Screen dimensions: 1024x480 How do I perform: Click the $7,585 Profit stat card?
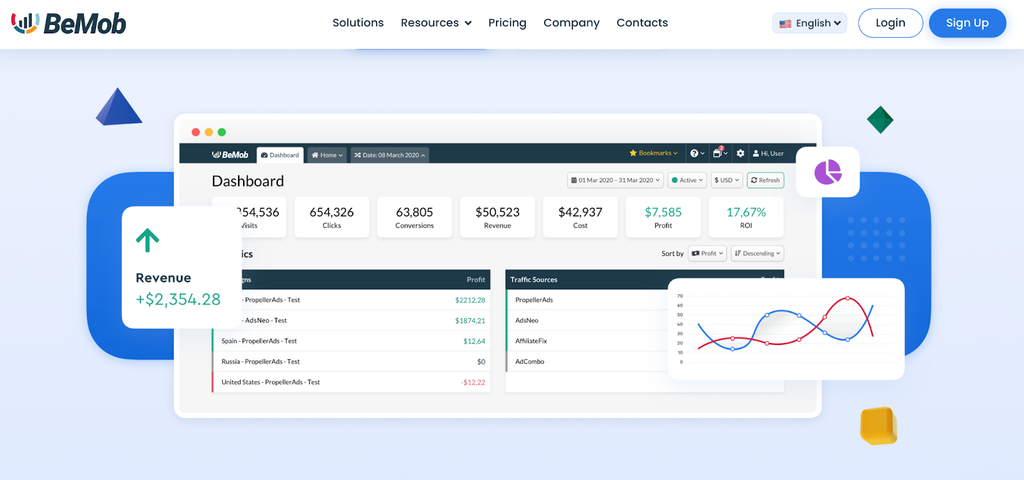tap(664, 217)
